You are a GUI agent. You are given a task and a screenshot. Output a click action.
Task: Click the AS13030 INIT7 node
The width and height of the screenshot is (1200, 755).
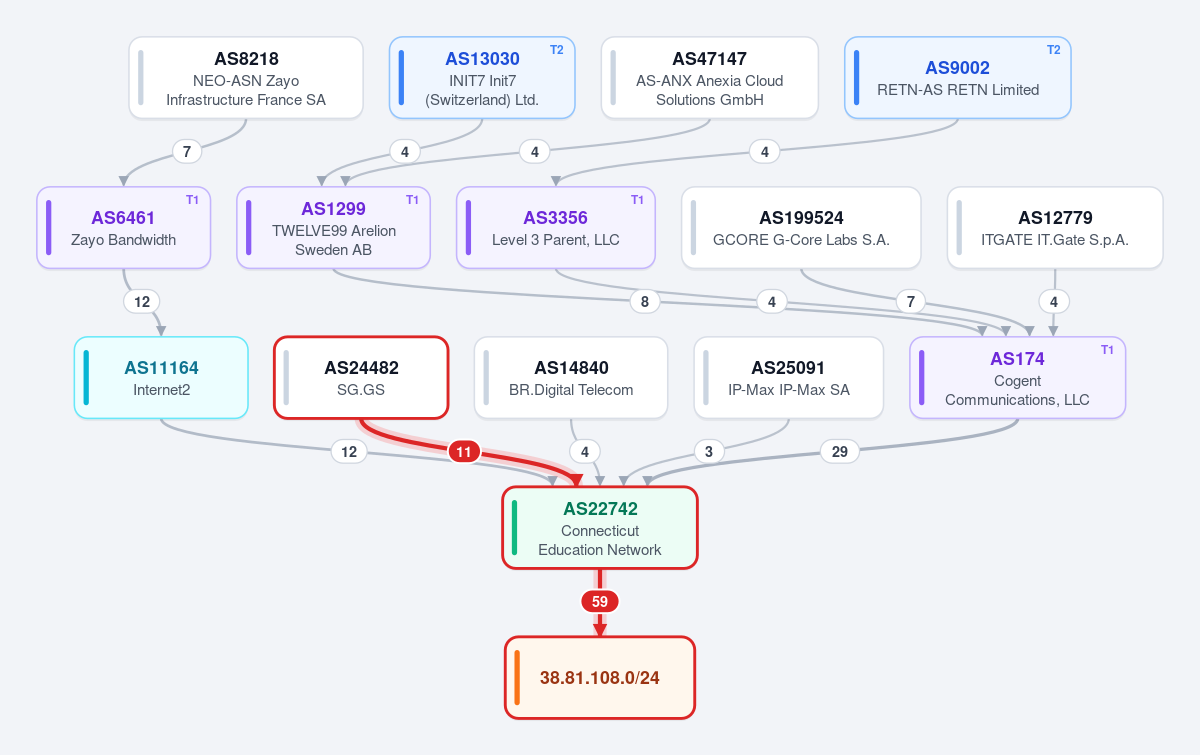pyautogui.click(x=482, y=78)
